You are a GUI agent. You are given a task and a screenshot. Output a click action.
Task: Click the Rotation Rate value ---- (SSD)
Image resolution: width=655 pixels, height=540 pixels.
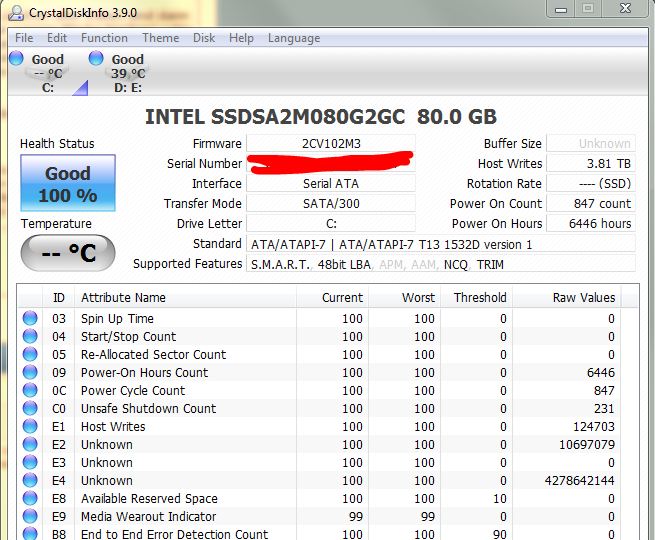pyautogui.click(x=591, y=184)
